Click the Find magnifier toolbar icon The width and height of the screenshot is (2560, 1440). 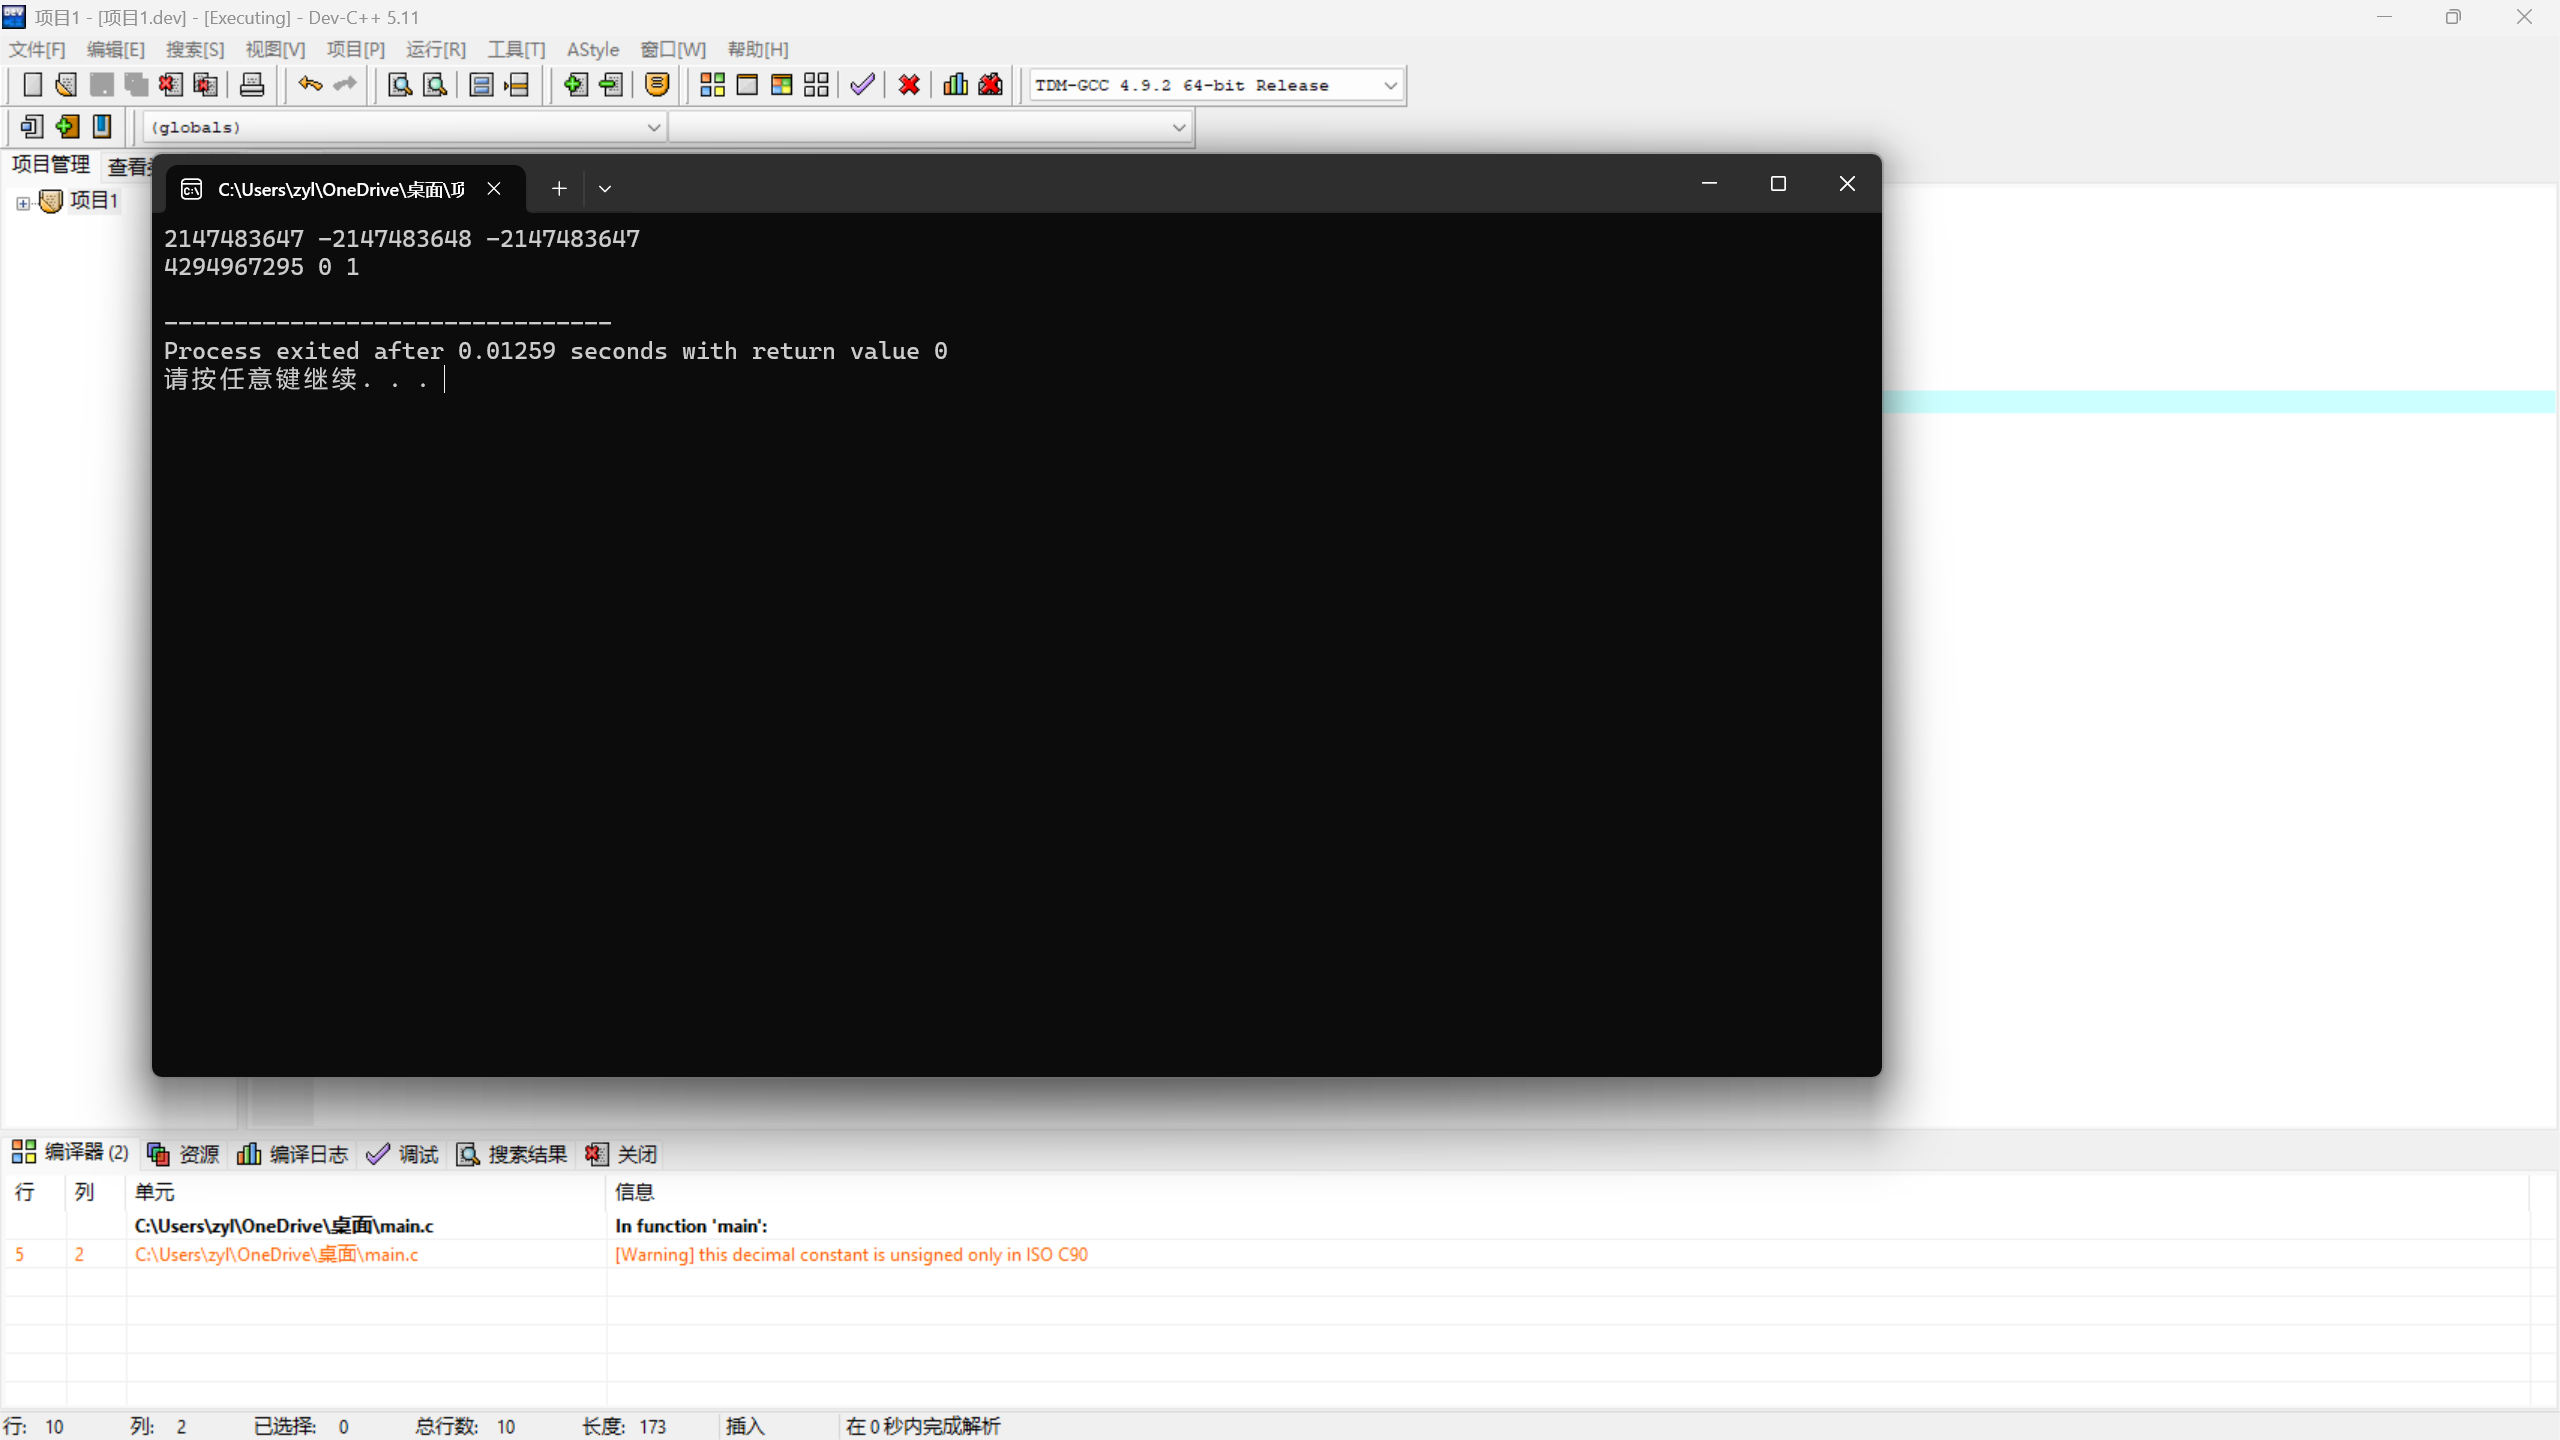[400, 85]
